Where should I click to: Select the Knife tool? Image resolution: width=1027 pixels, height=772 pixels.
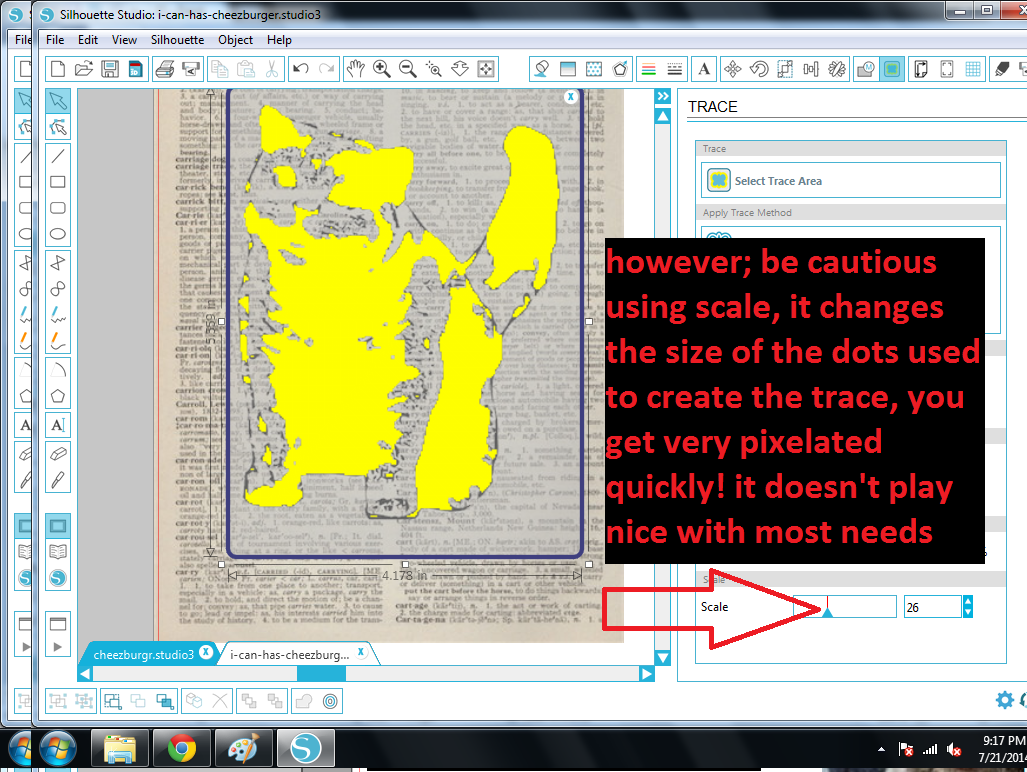58,481
